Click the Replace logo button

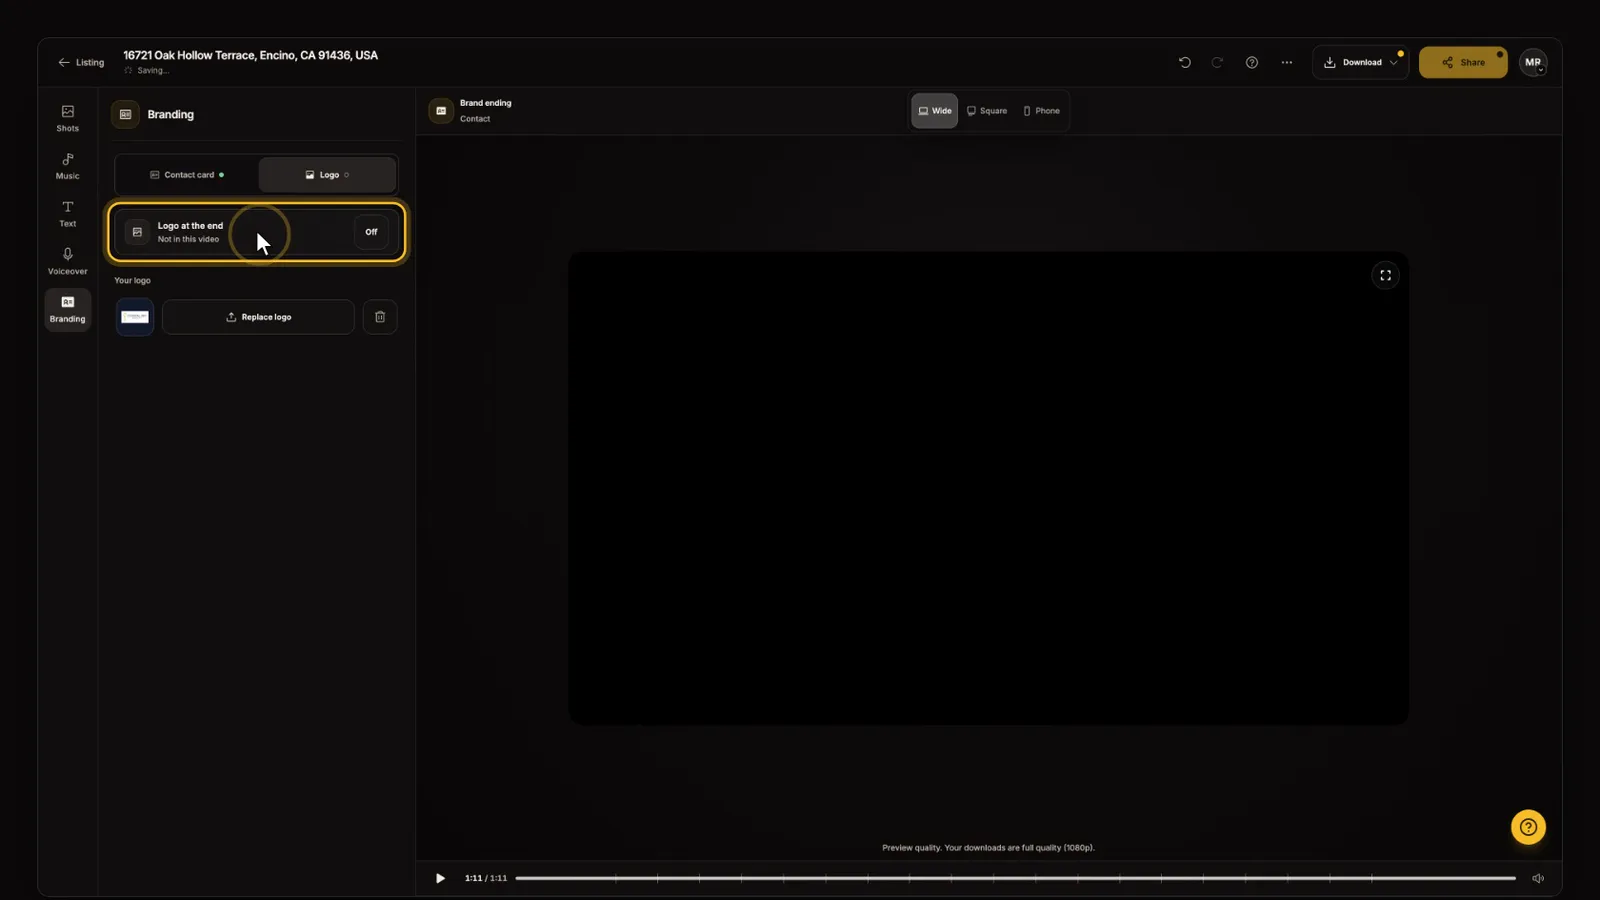pos(258,317)
